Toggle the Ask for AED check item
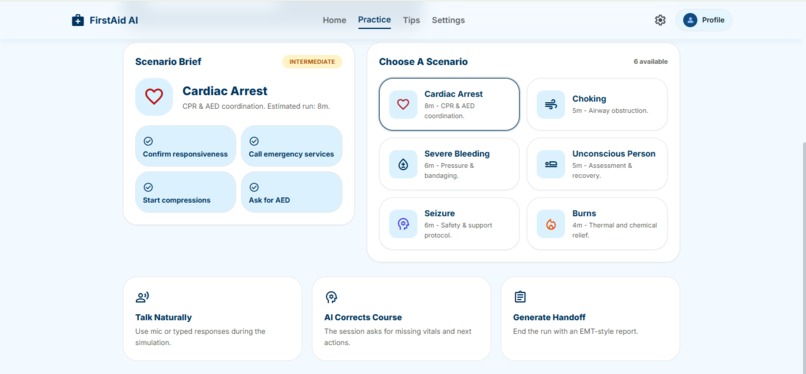This screenshot has height=374, width=806. click(x=291, y=192)
